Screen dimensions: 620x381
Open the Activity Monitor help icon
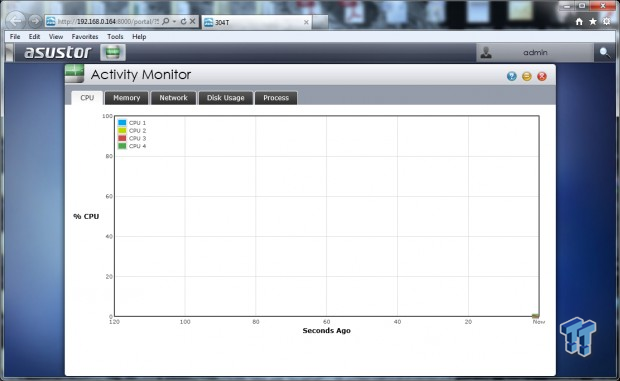coord(512,76)
